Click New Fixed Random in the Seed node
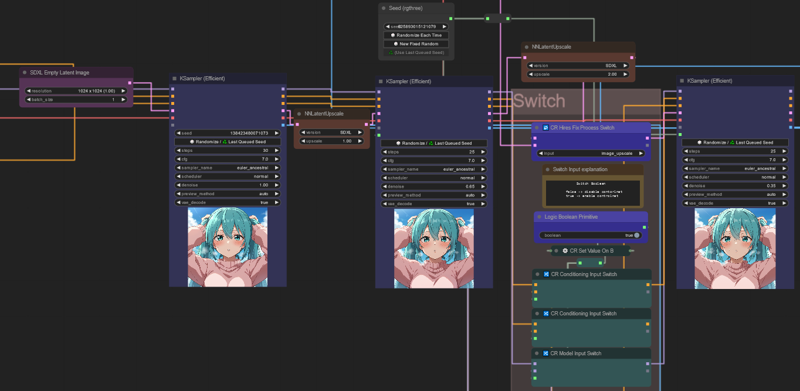Image resolution: width=800 pixels, height=391 pixels. tap(416, 44)
